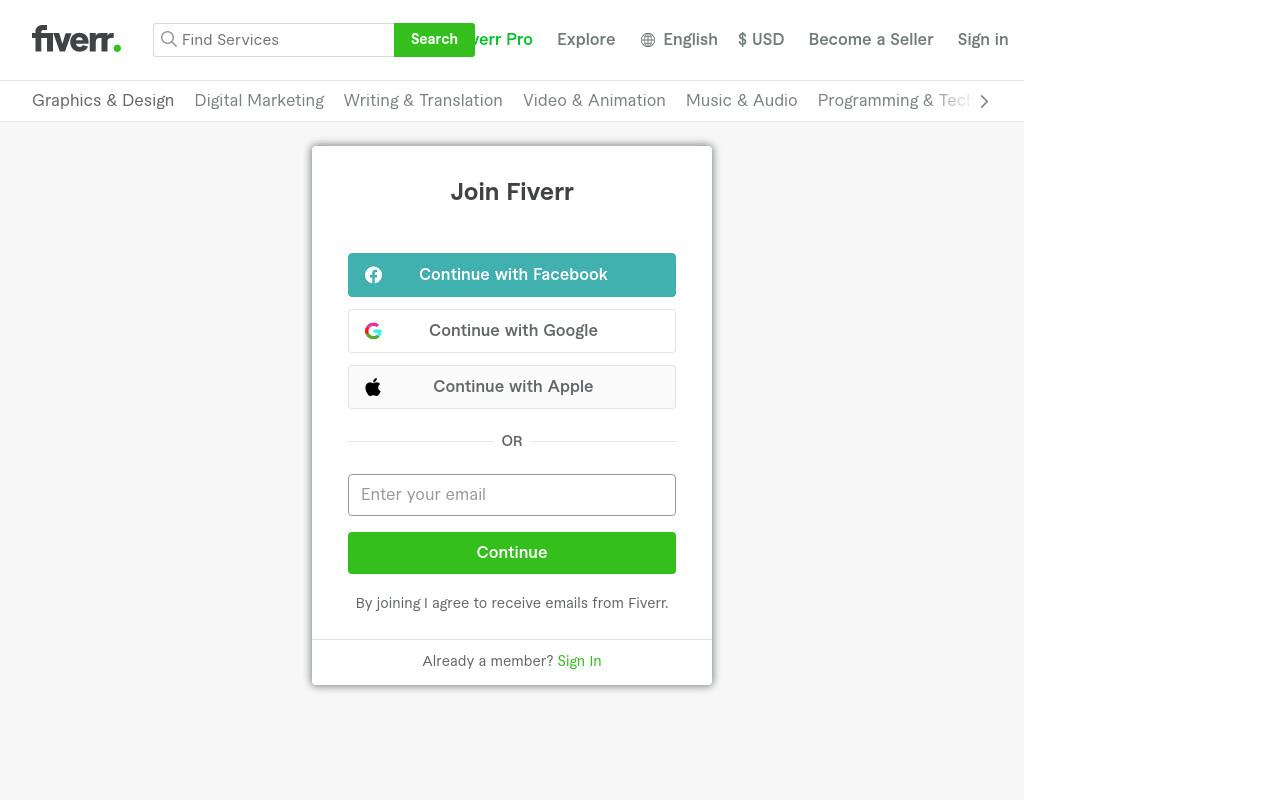Open the $ USD currency selector
This screenshot has width=1280, height=800.
(761, 40)
